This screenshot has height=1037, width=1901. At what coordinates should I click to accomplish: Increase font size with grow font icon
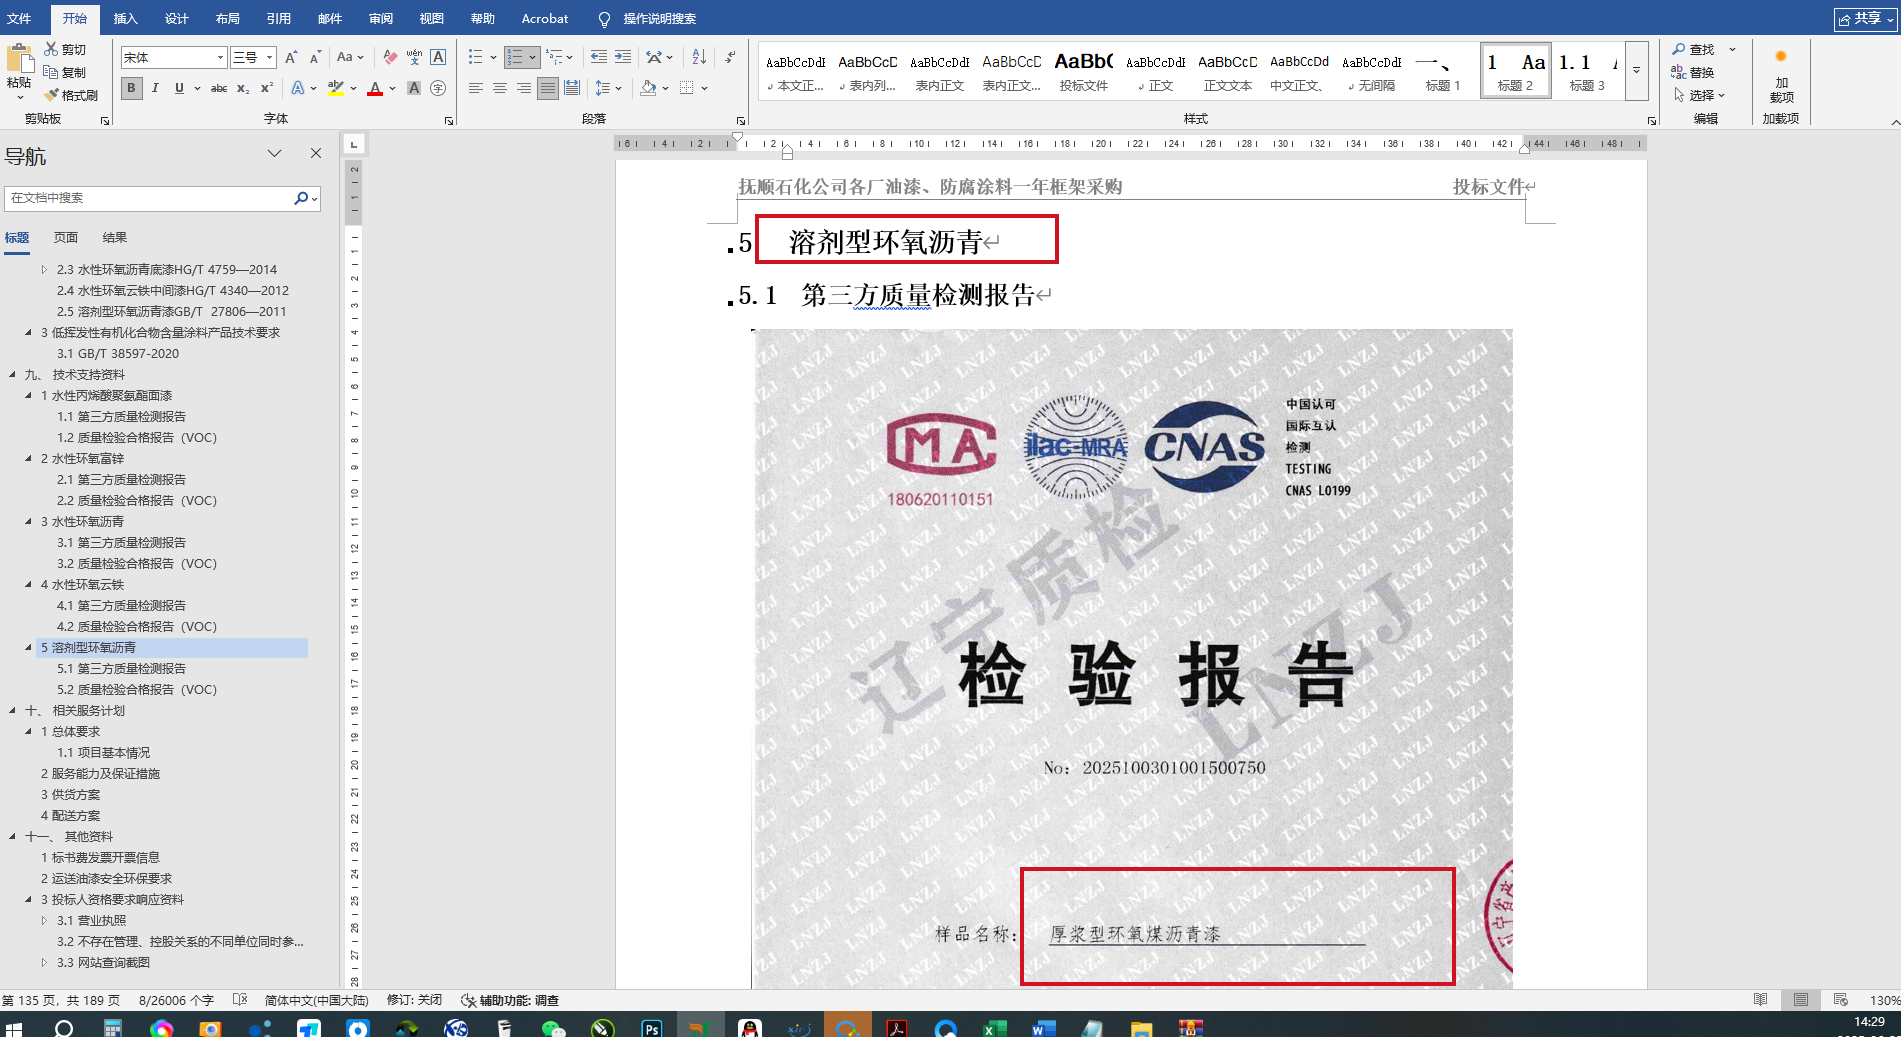pyautogui.click(x=291, y=58)
